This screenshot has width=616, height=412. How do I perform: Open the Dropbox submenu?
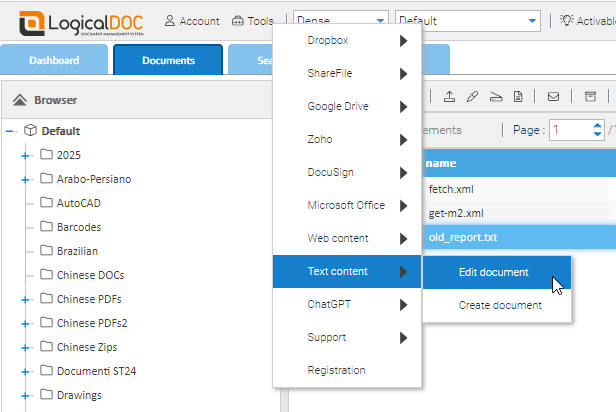point(347,40)
